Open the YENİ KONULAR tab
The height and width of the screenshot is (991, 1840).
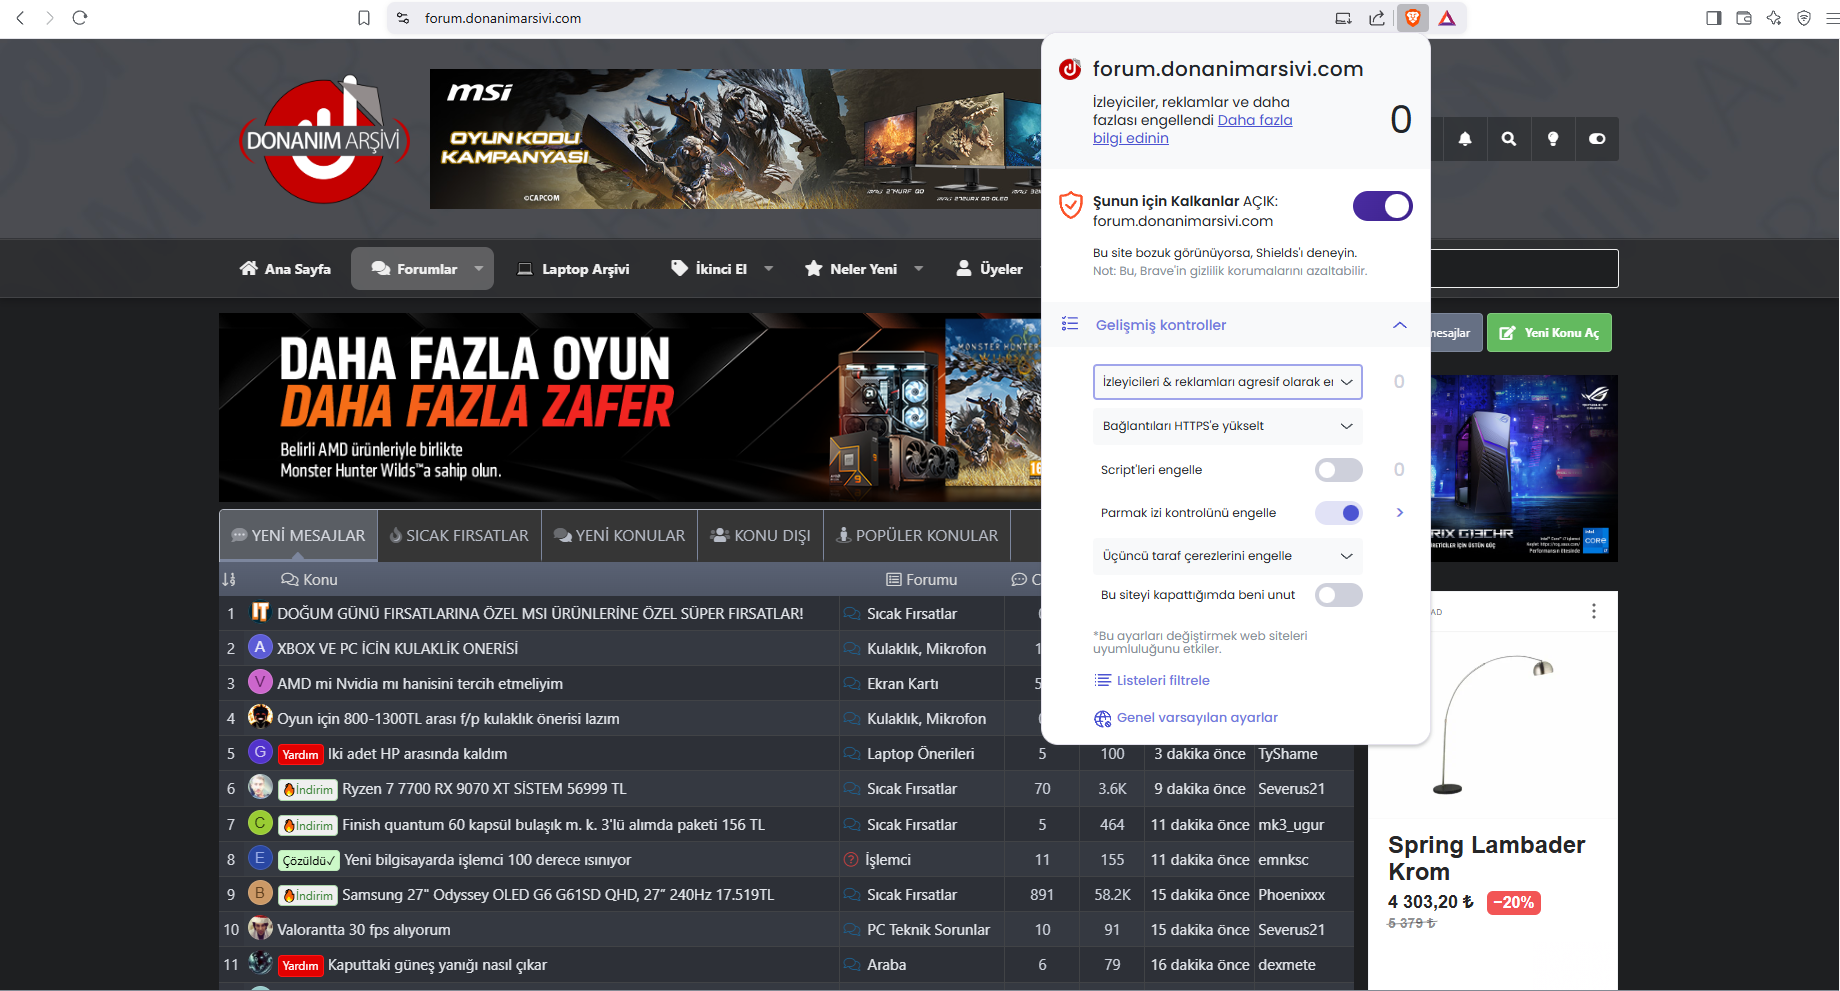coord(620,536)
